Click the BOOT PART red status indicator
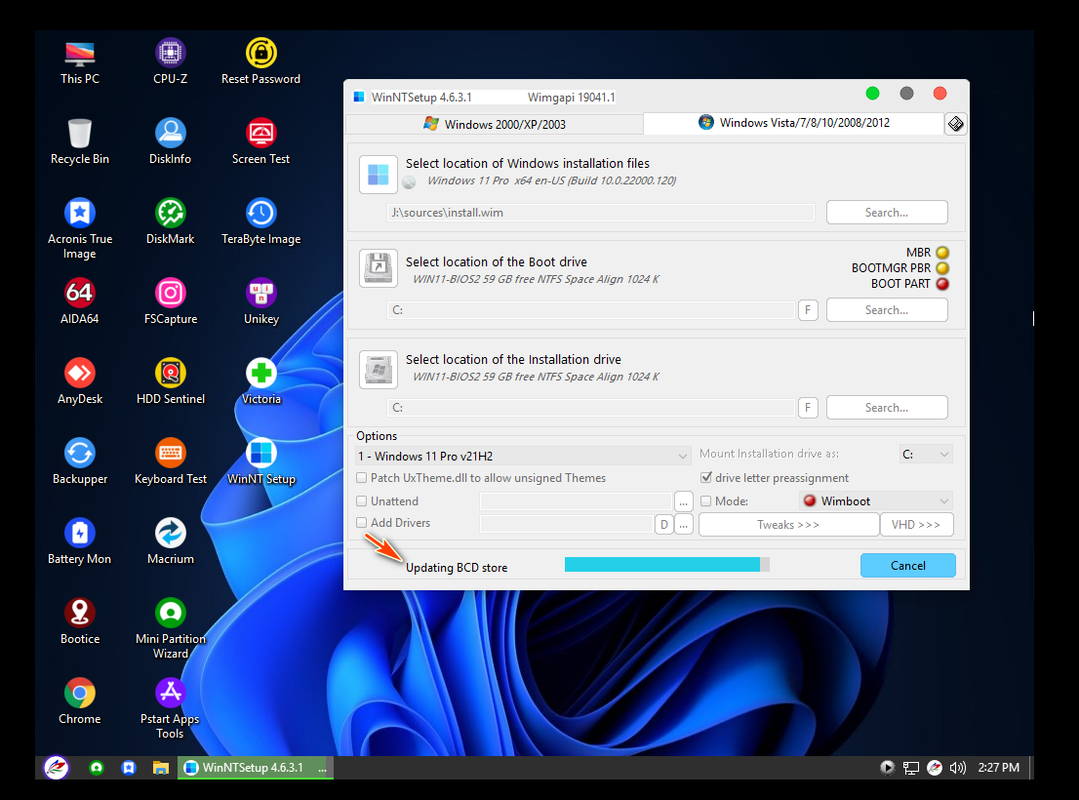This screenshot has height=800, width=1079. (943, 283)
